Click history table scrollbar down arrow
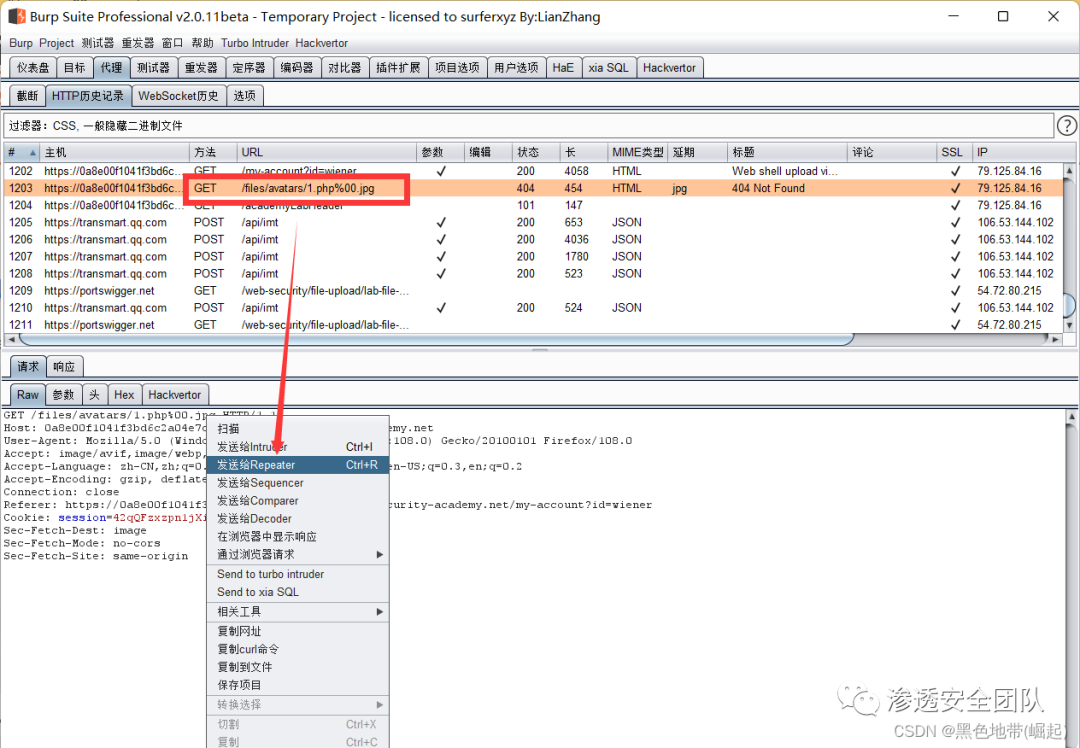The height and width of the screenshot is (748, 1080). [x=1069, y=326]
